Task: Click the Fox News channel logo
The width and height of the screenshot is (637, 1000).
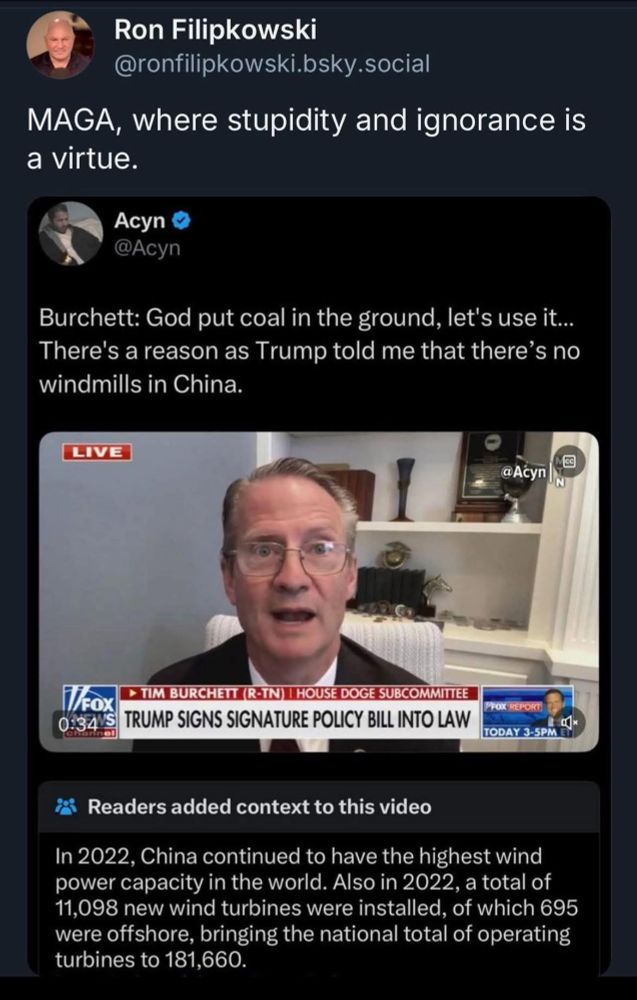Action: [90, 712]
